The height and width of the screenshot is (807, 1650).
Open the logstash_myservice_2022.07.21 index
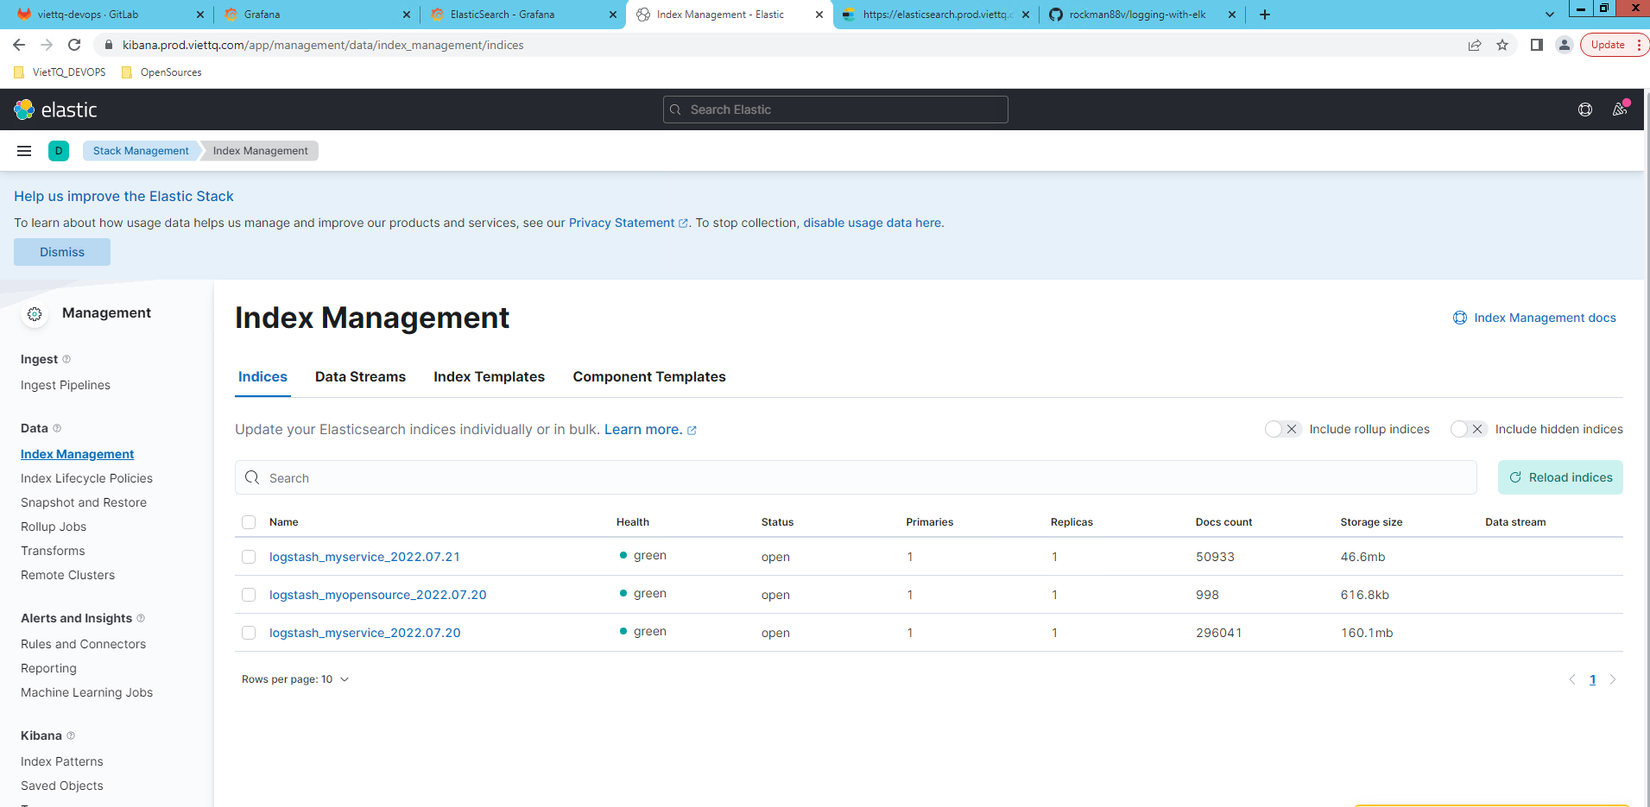tap(365, 557)
